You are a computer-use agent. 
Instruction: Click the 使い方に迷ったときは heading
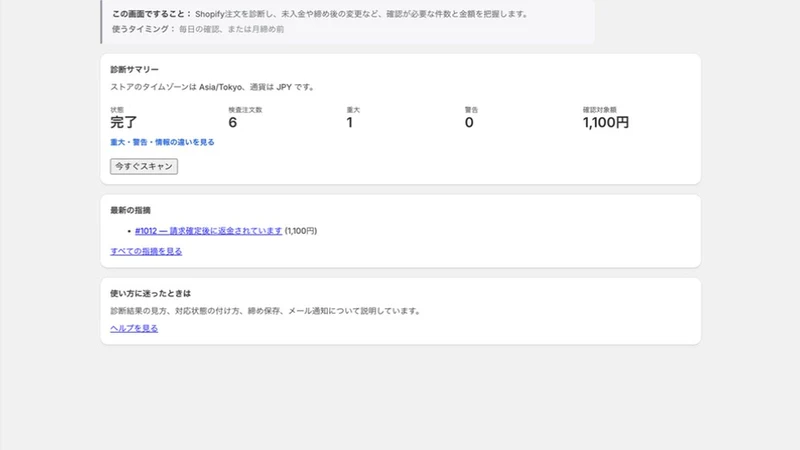tap(151, 293)
